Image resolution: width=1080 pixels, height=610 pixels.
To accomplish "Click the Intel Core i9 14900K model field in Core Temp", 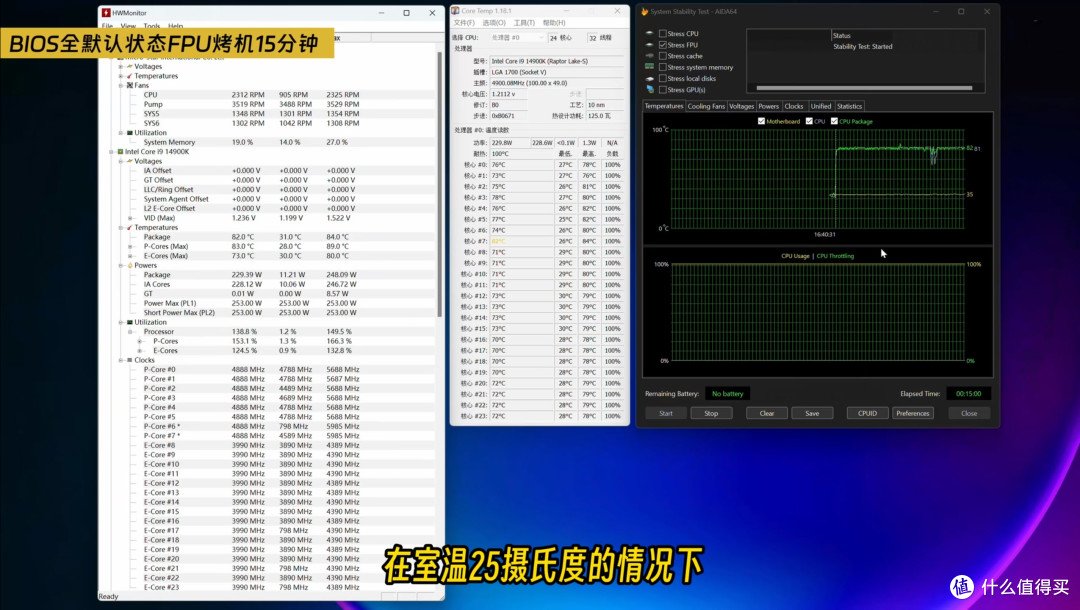I will coord(557,61).
